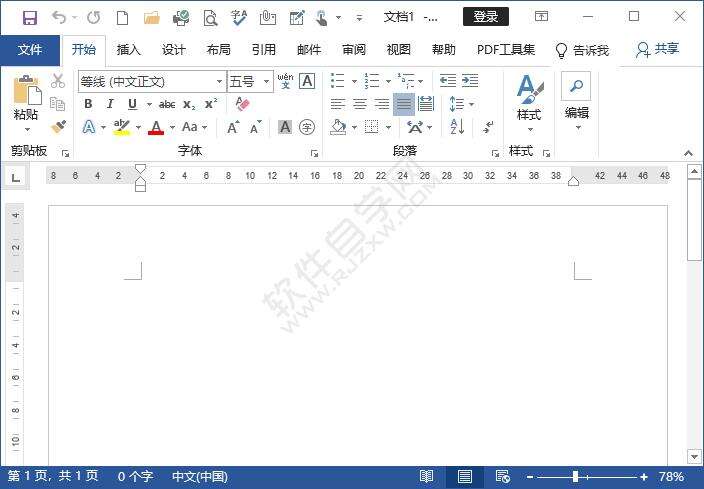This screenshot has width=704, height=489.
Task: Expand borders dropdown arrow
Action: click(388, 128)
